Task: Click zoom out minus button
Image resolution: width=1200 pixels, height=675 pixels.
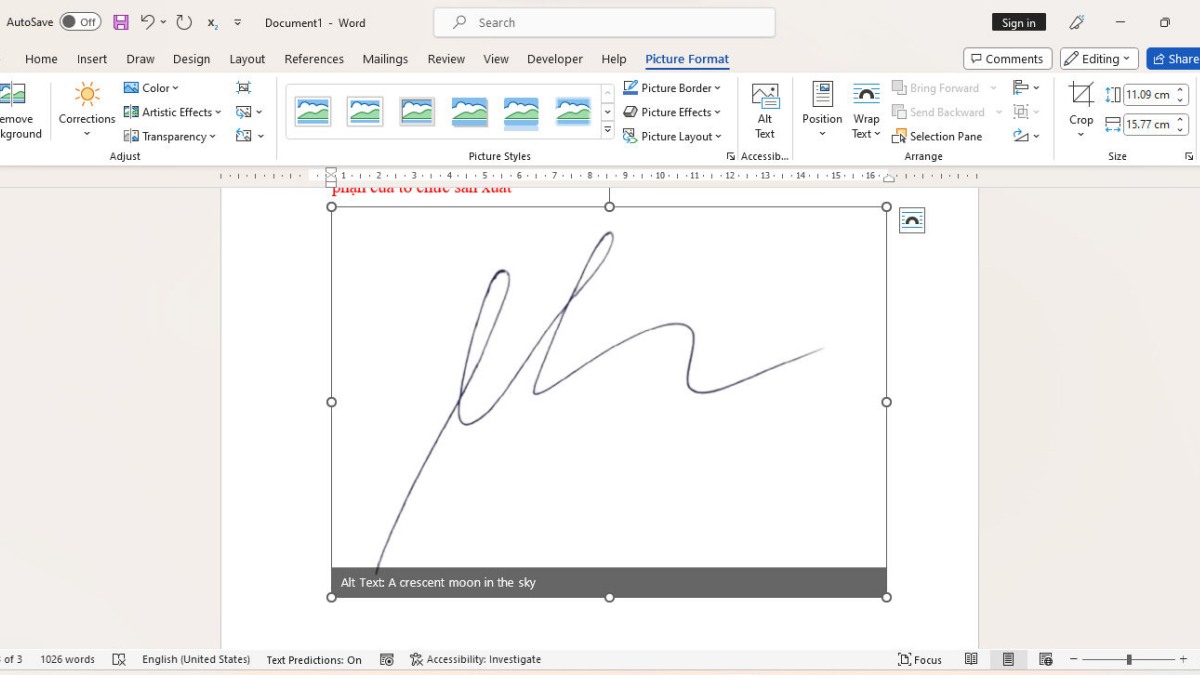Action: pyautogui.click(x=1073, y=660)
